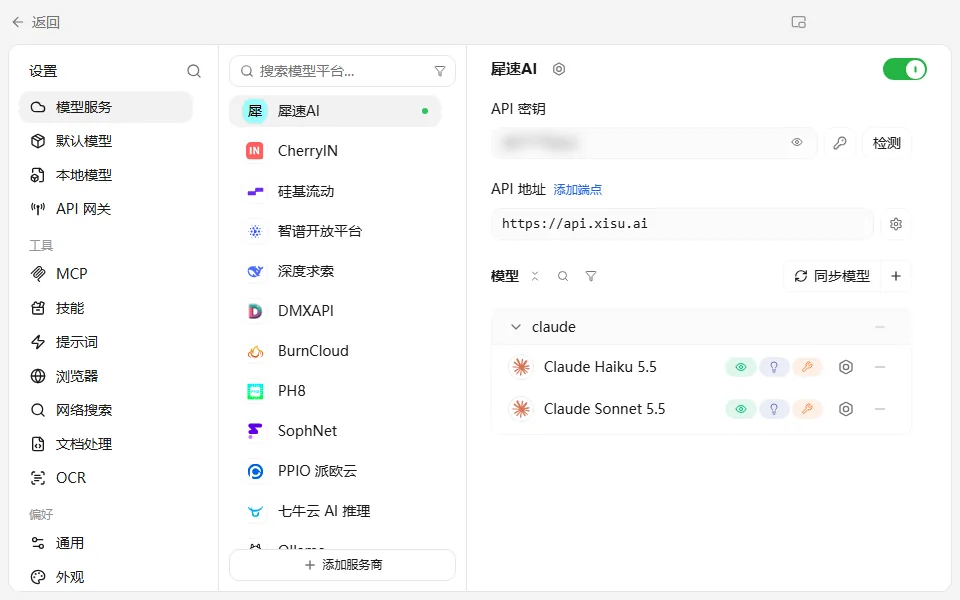
Task: Select PH8 provider
Action: [x=336, y=391]
